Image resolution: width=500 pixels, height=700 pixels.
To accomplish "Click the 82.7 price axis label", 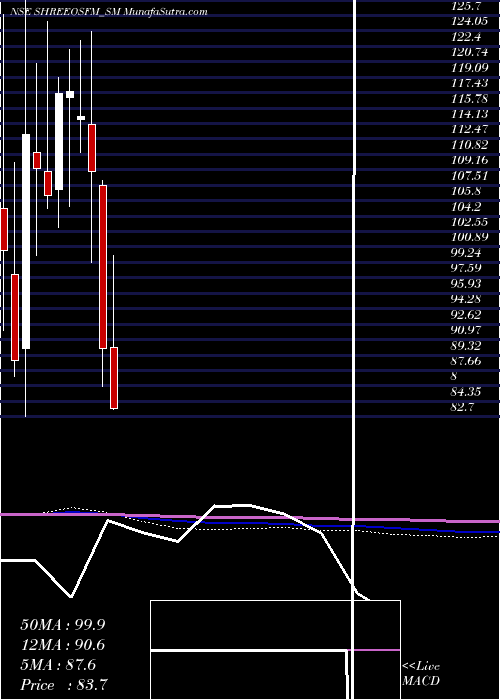I will pyautogui.click(x=463, y=407).
